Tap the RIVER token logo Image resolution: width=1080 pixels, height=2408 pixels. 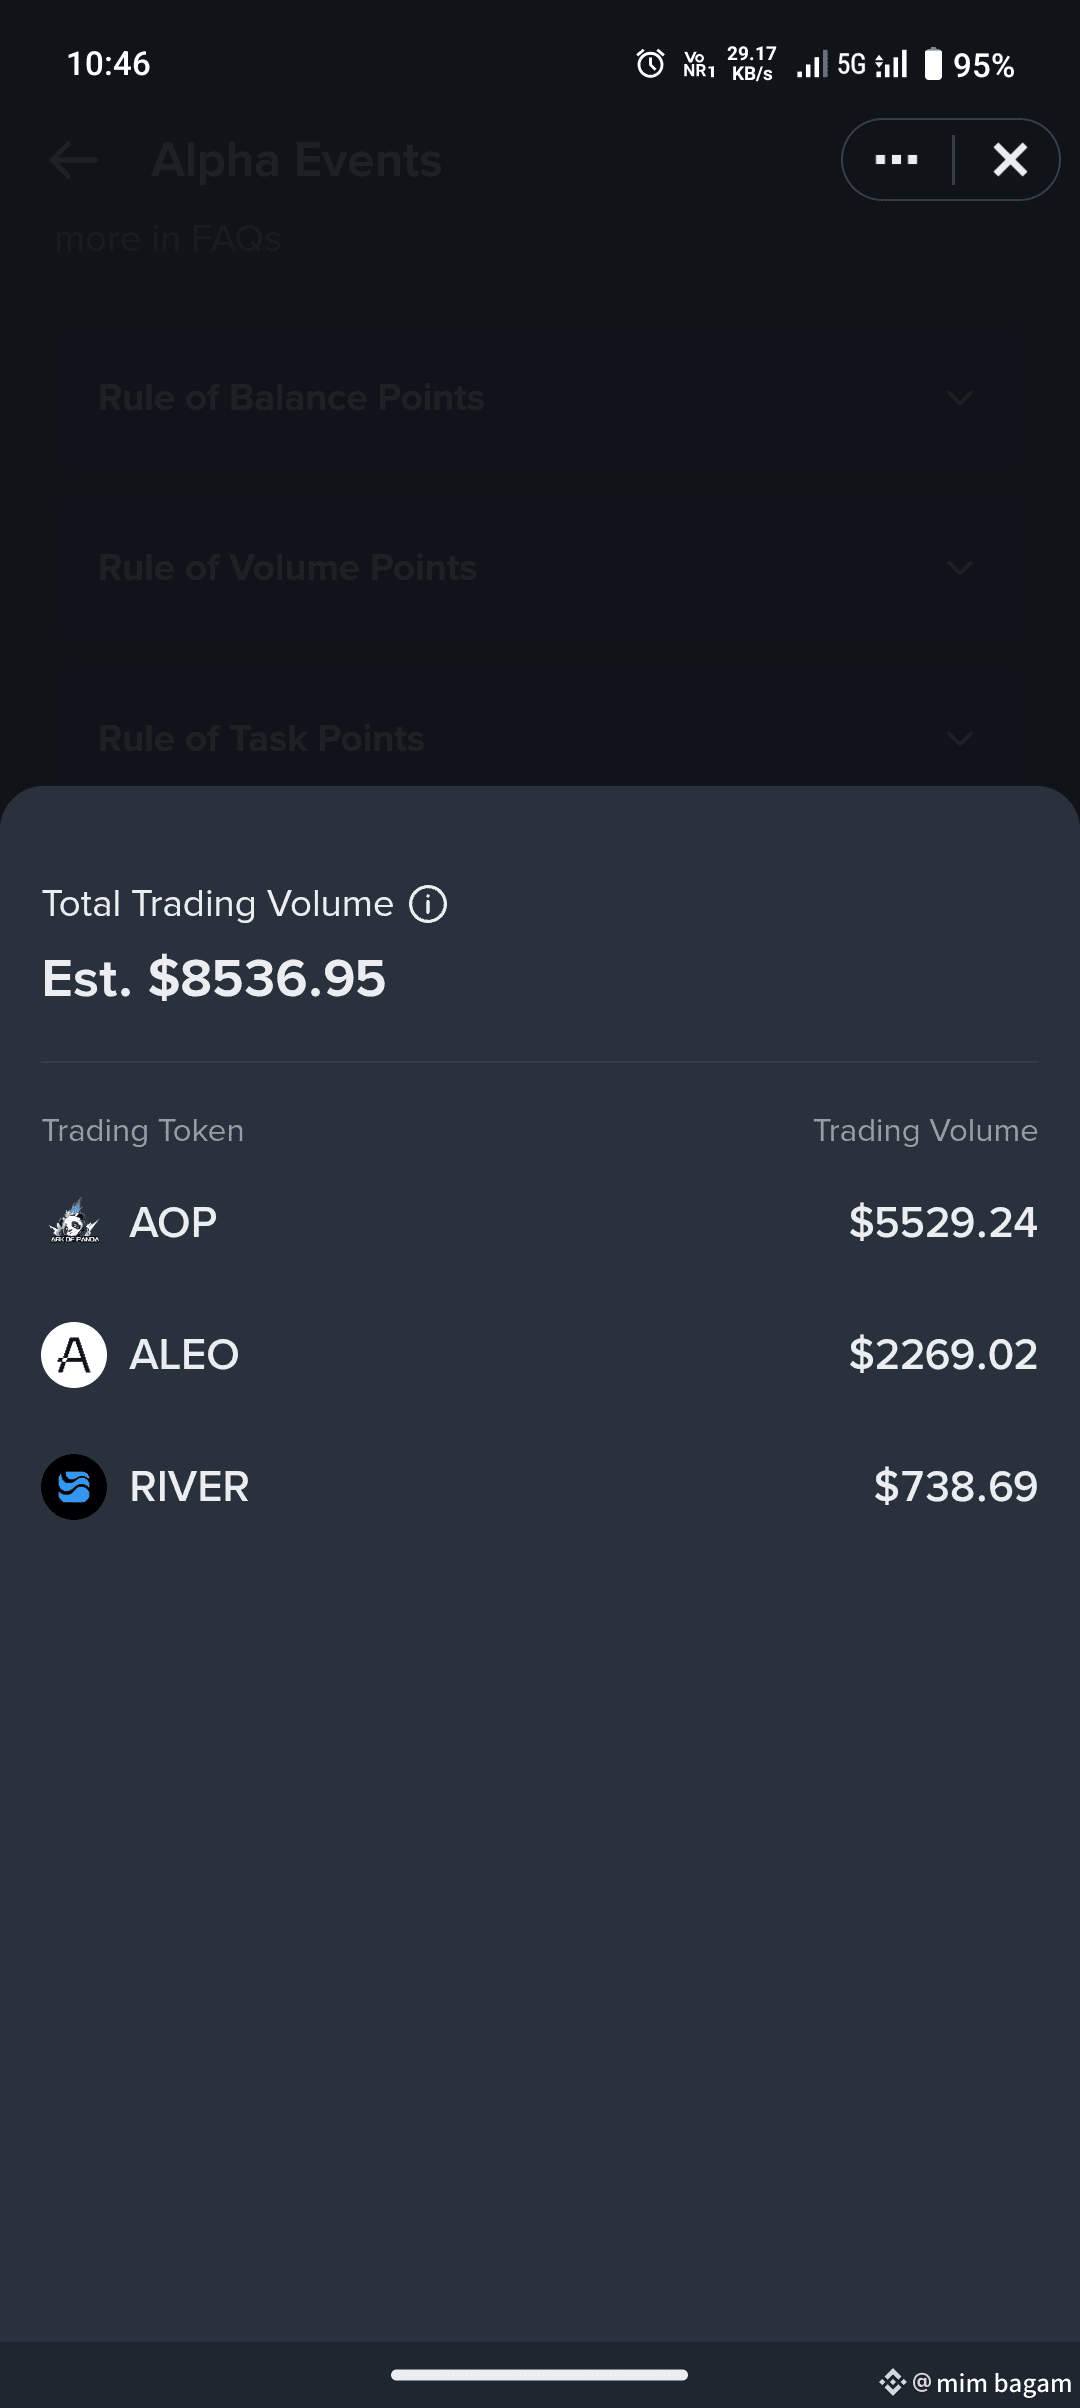(74, 1487)
